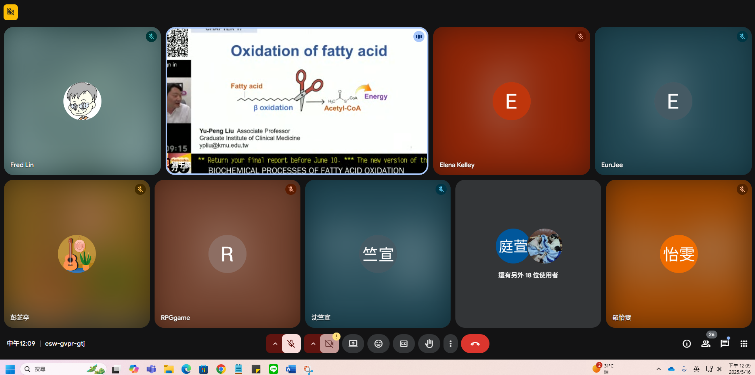Toggle closed captions
Viewport: 755px width, 375px height.
(x=404, y=344)
